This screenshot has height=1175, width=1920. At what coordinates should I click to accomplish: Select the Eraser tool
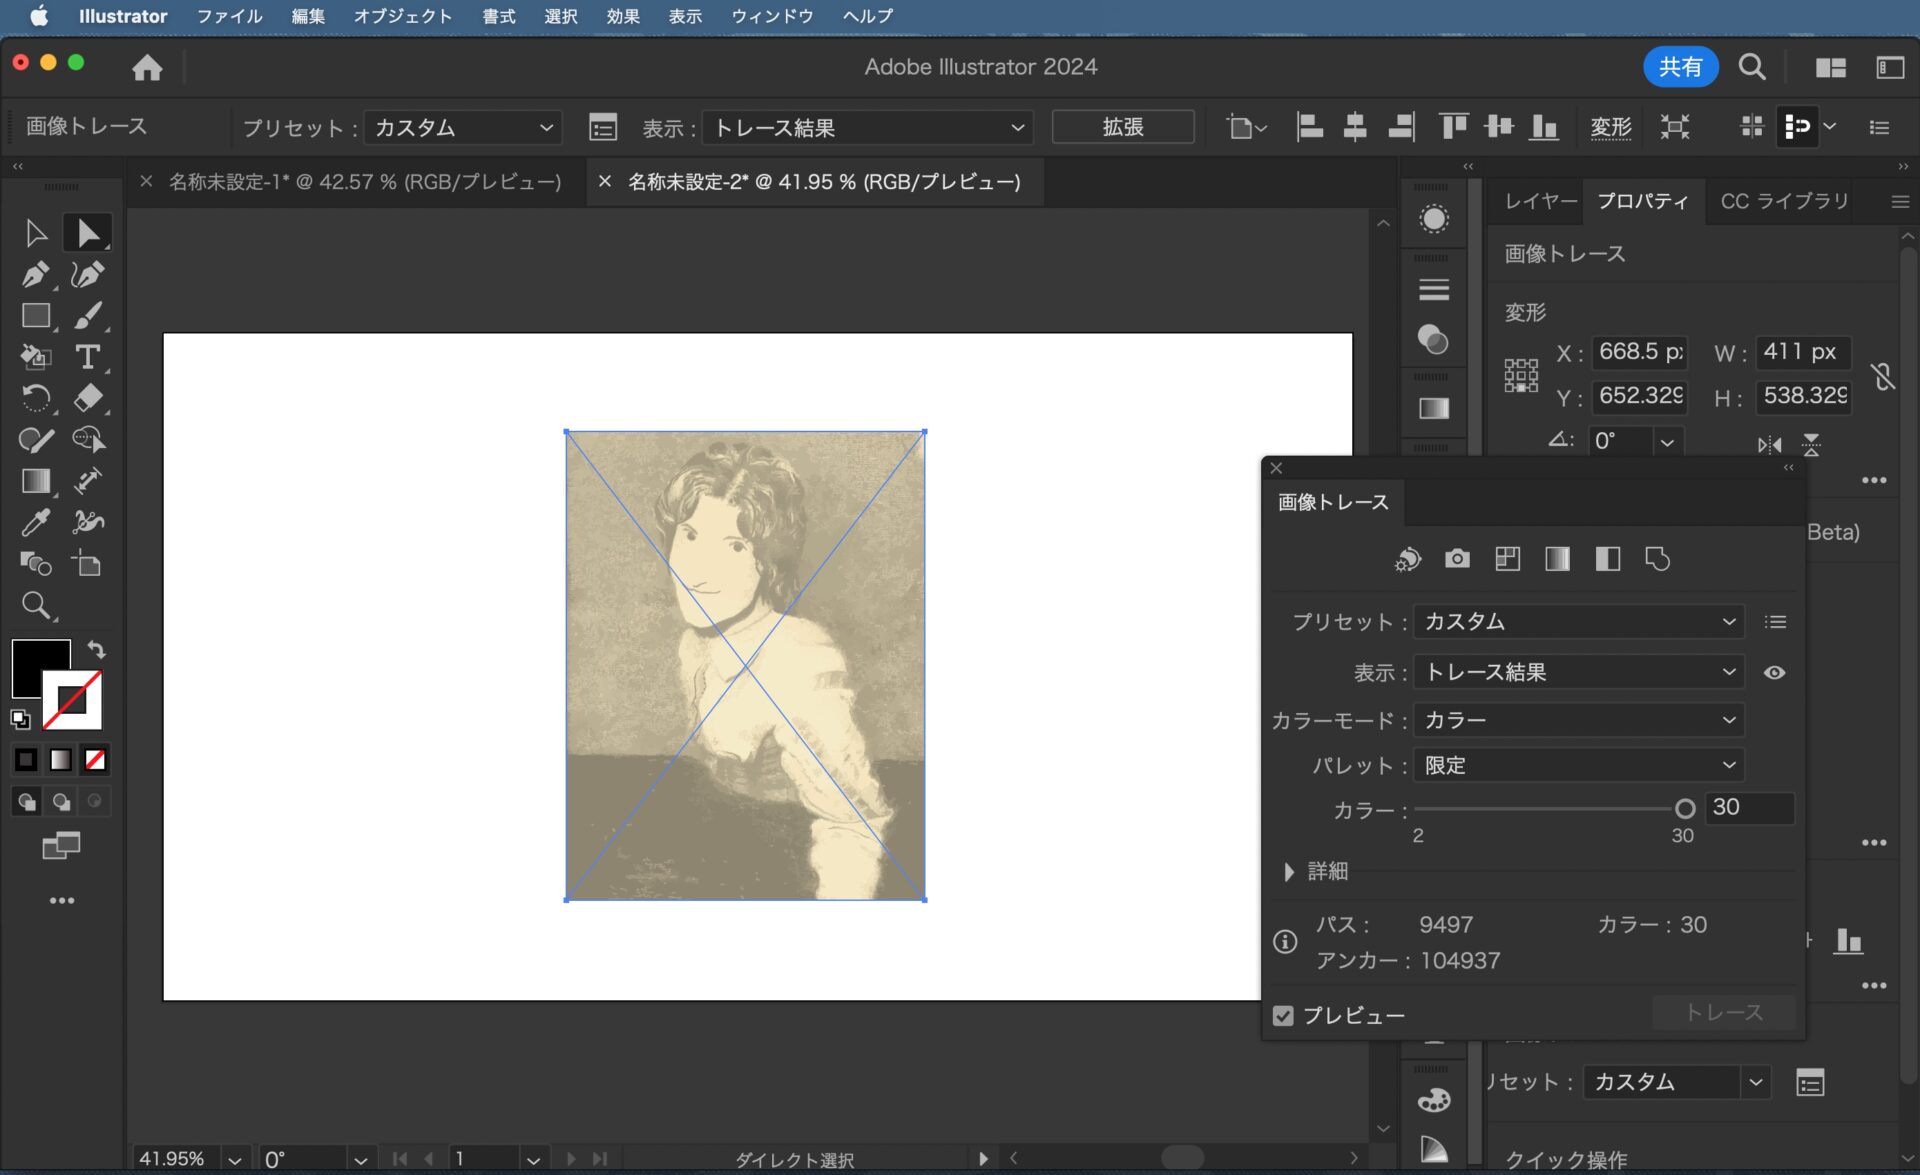pos(88,398)
